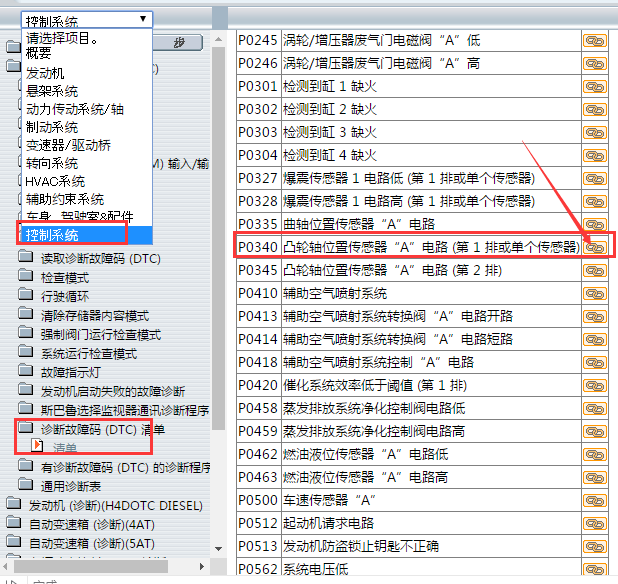
Task: Choose HVAC系统 dropdown option
Action: 55,181
